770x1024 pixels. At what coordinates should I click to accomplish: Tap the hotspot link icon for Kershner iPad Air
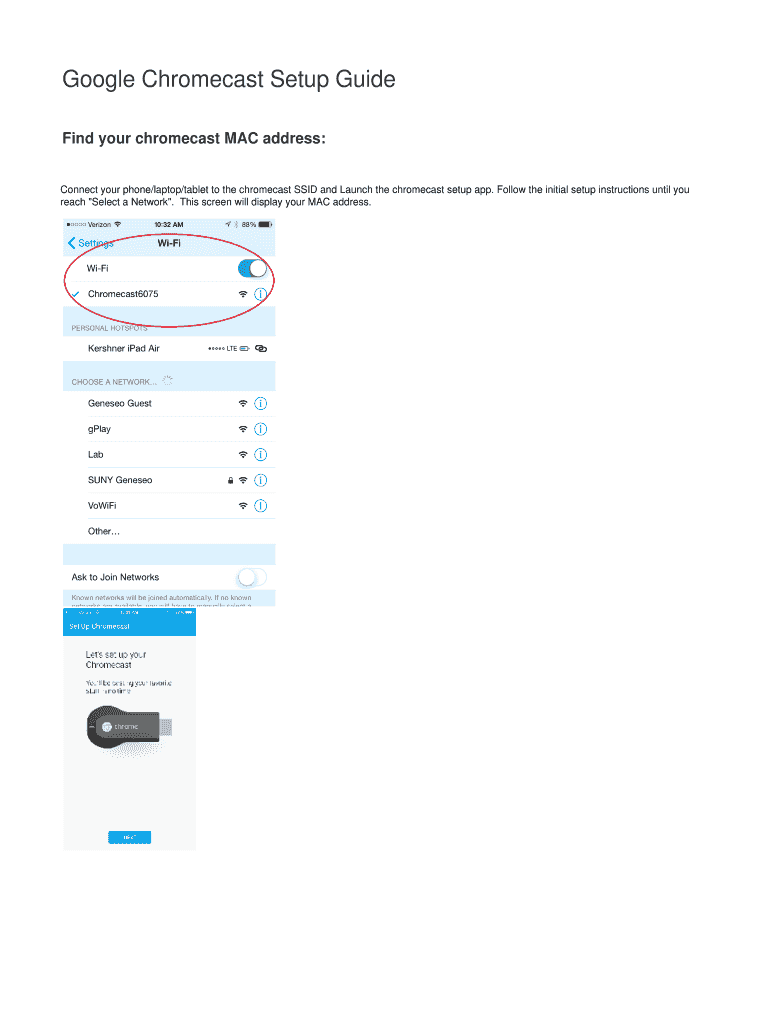(261, 349)
